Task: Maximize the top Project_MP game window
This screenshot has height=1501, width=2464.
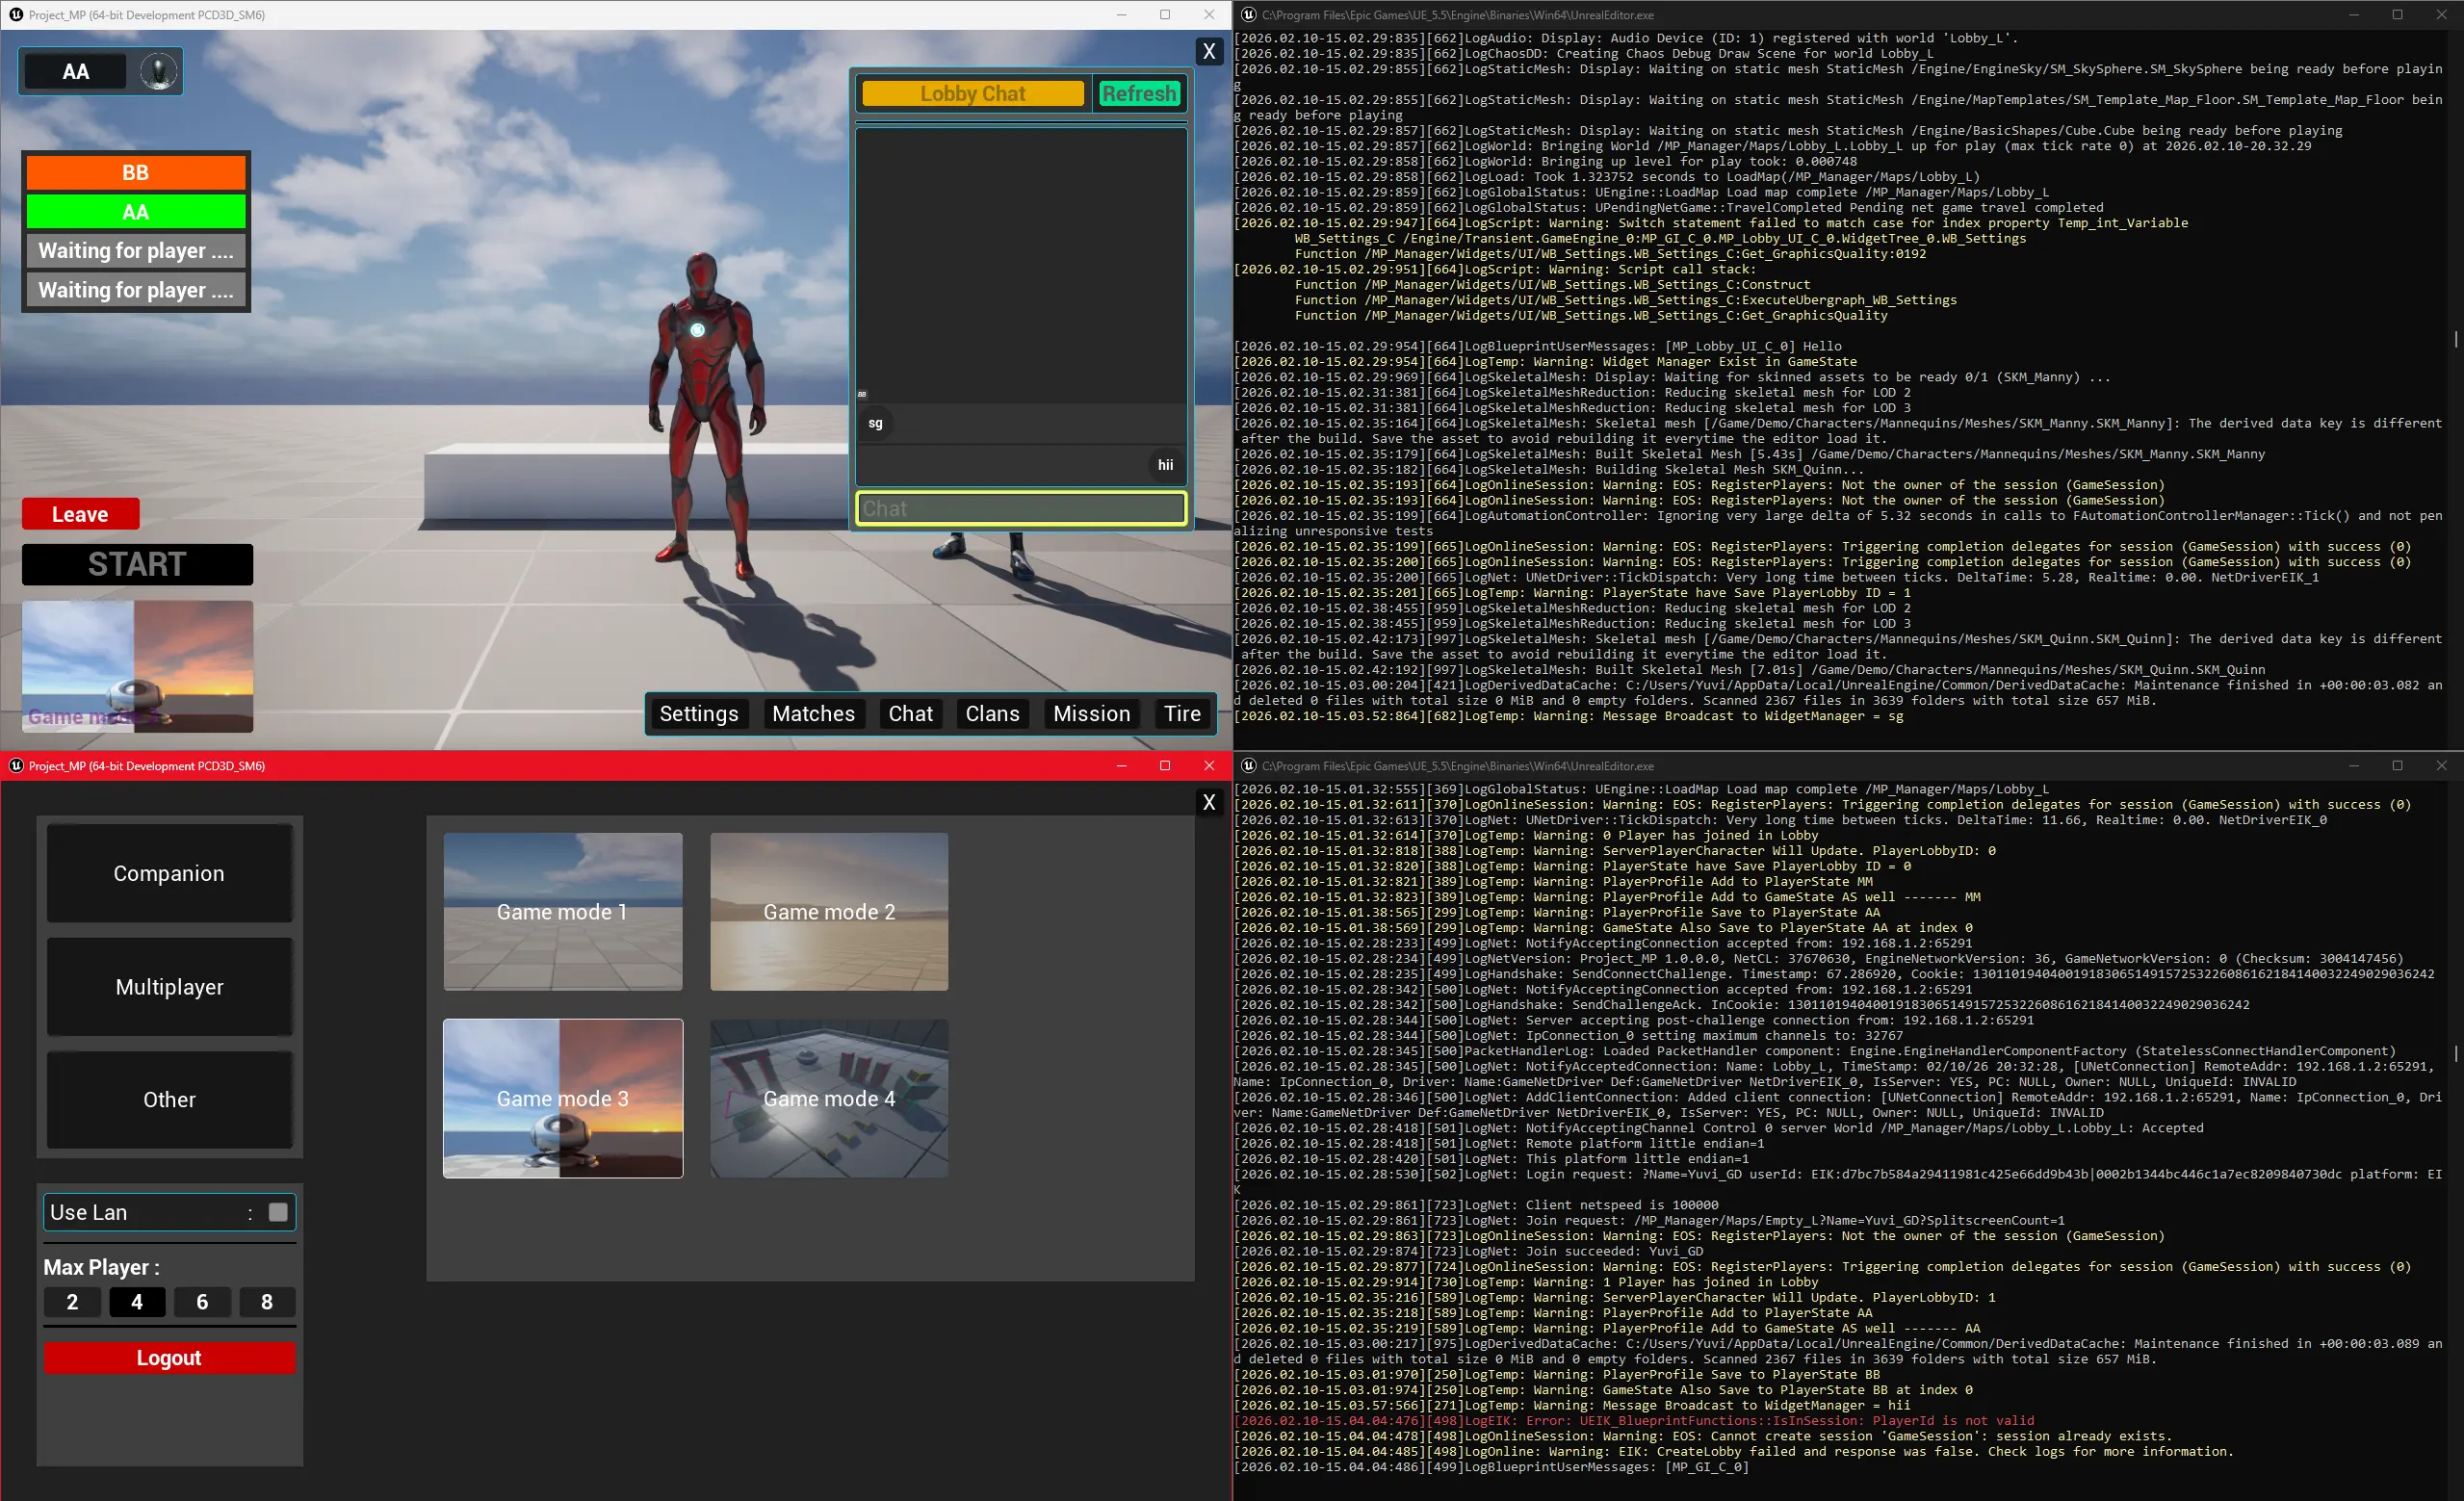Action: (1165, 15)
